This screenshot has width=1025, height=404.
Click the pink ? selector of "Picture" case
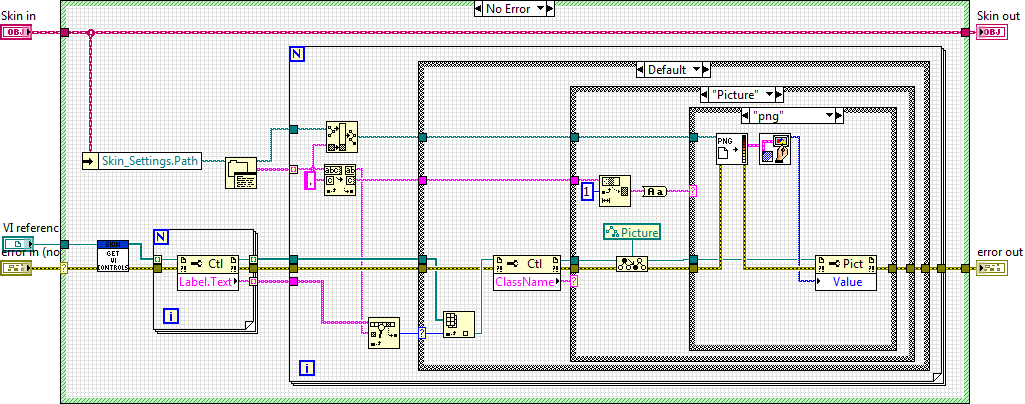tap(574, 282)
